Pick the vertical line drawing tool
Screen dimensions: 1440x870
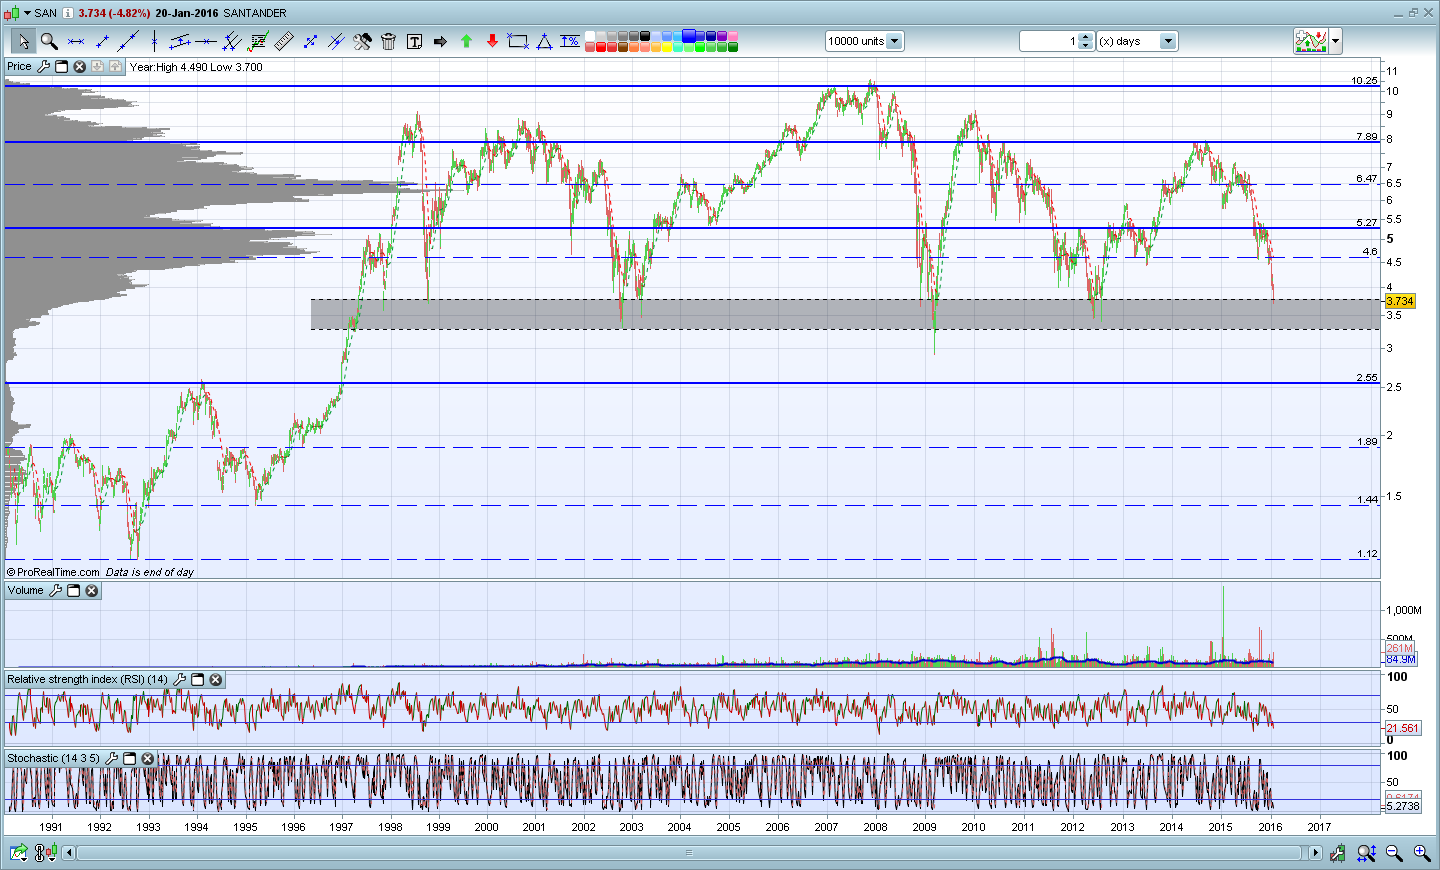click(154, 41)
